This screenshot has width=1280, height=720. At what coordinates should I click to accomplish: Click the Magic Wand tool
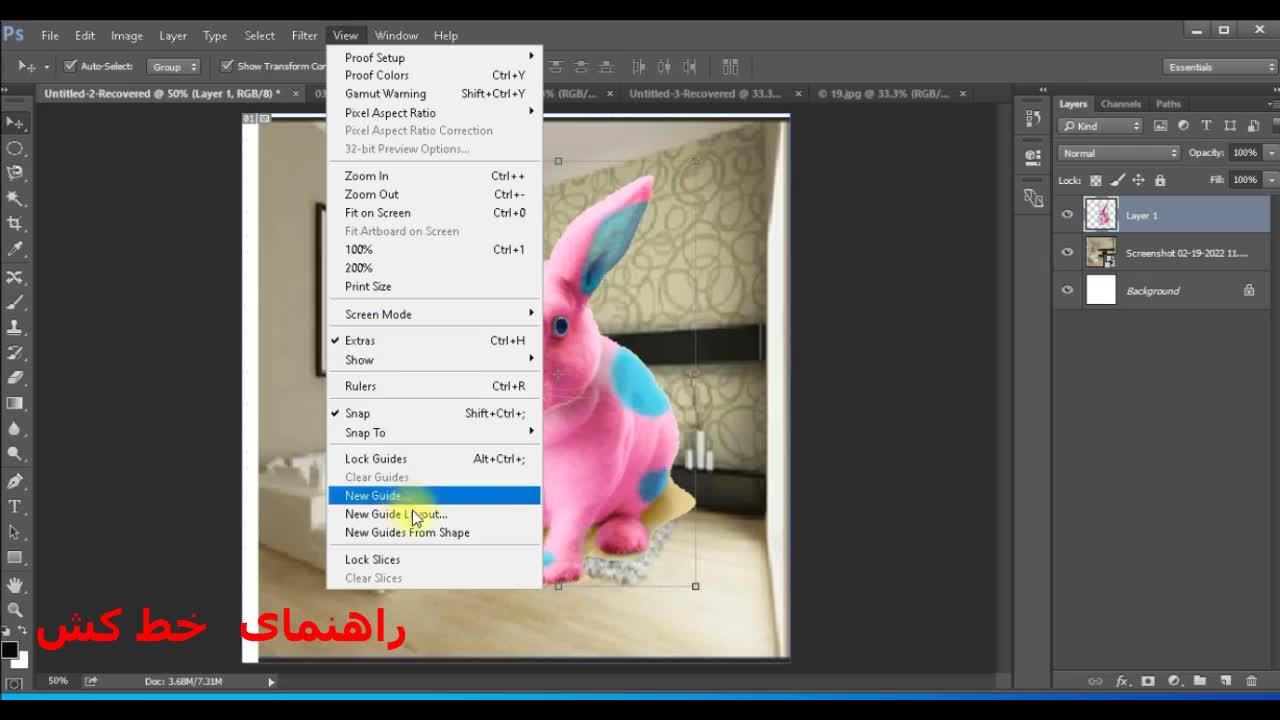(x=15, y=198)
